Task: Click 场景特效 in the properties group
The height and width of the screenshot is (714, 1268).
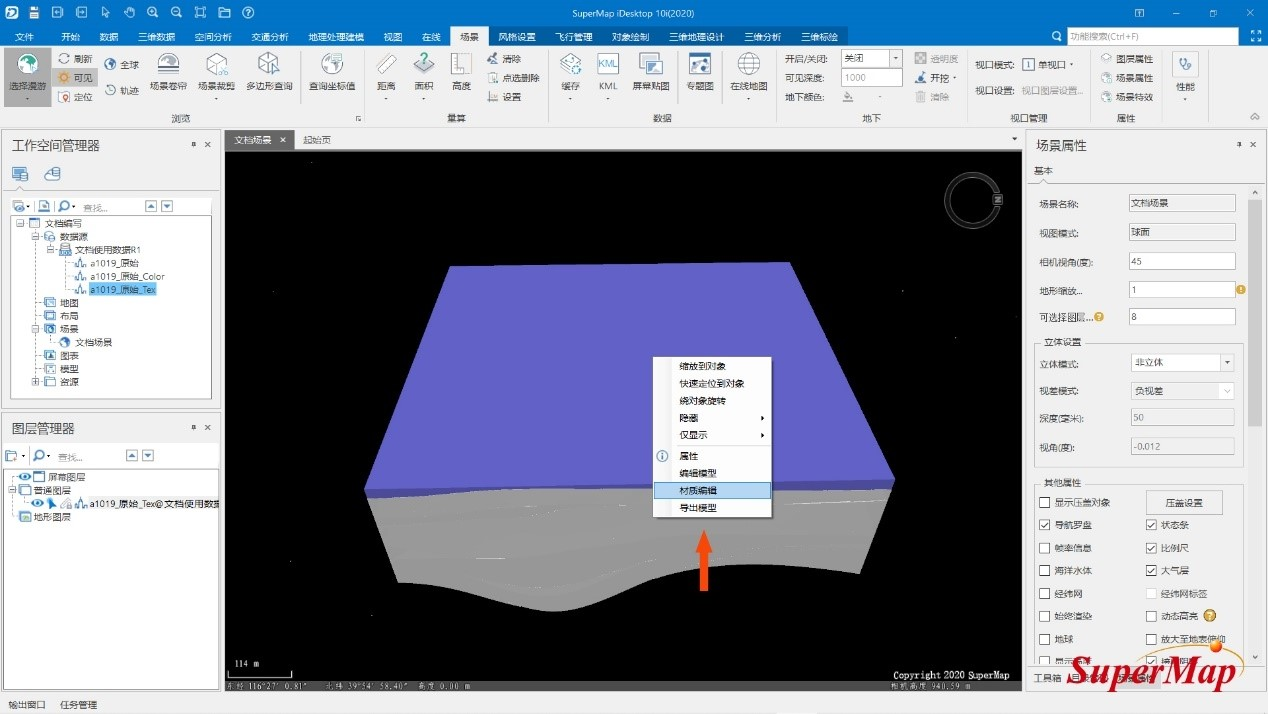Action: click(x=1133, y=97)
